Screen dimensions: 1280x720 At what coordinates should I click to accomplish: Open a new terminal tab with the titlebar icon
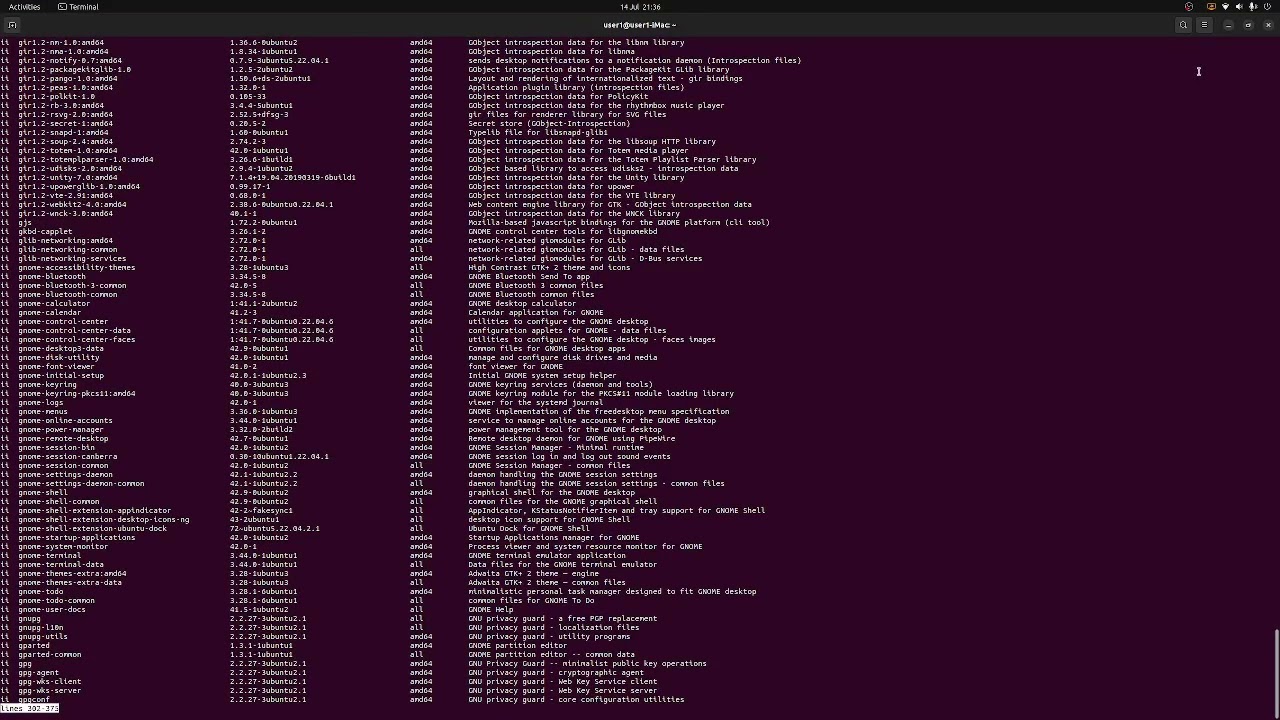click(x=12, y=25)
